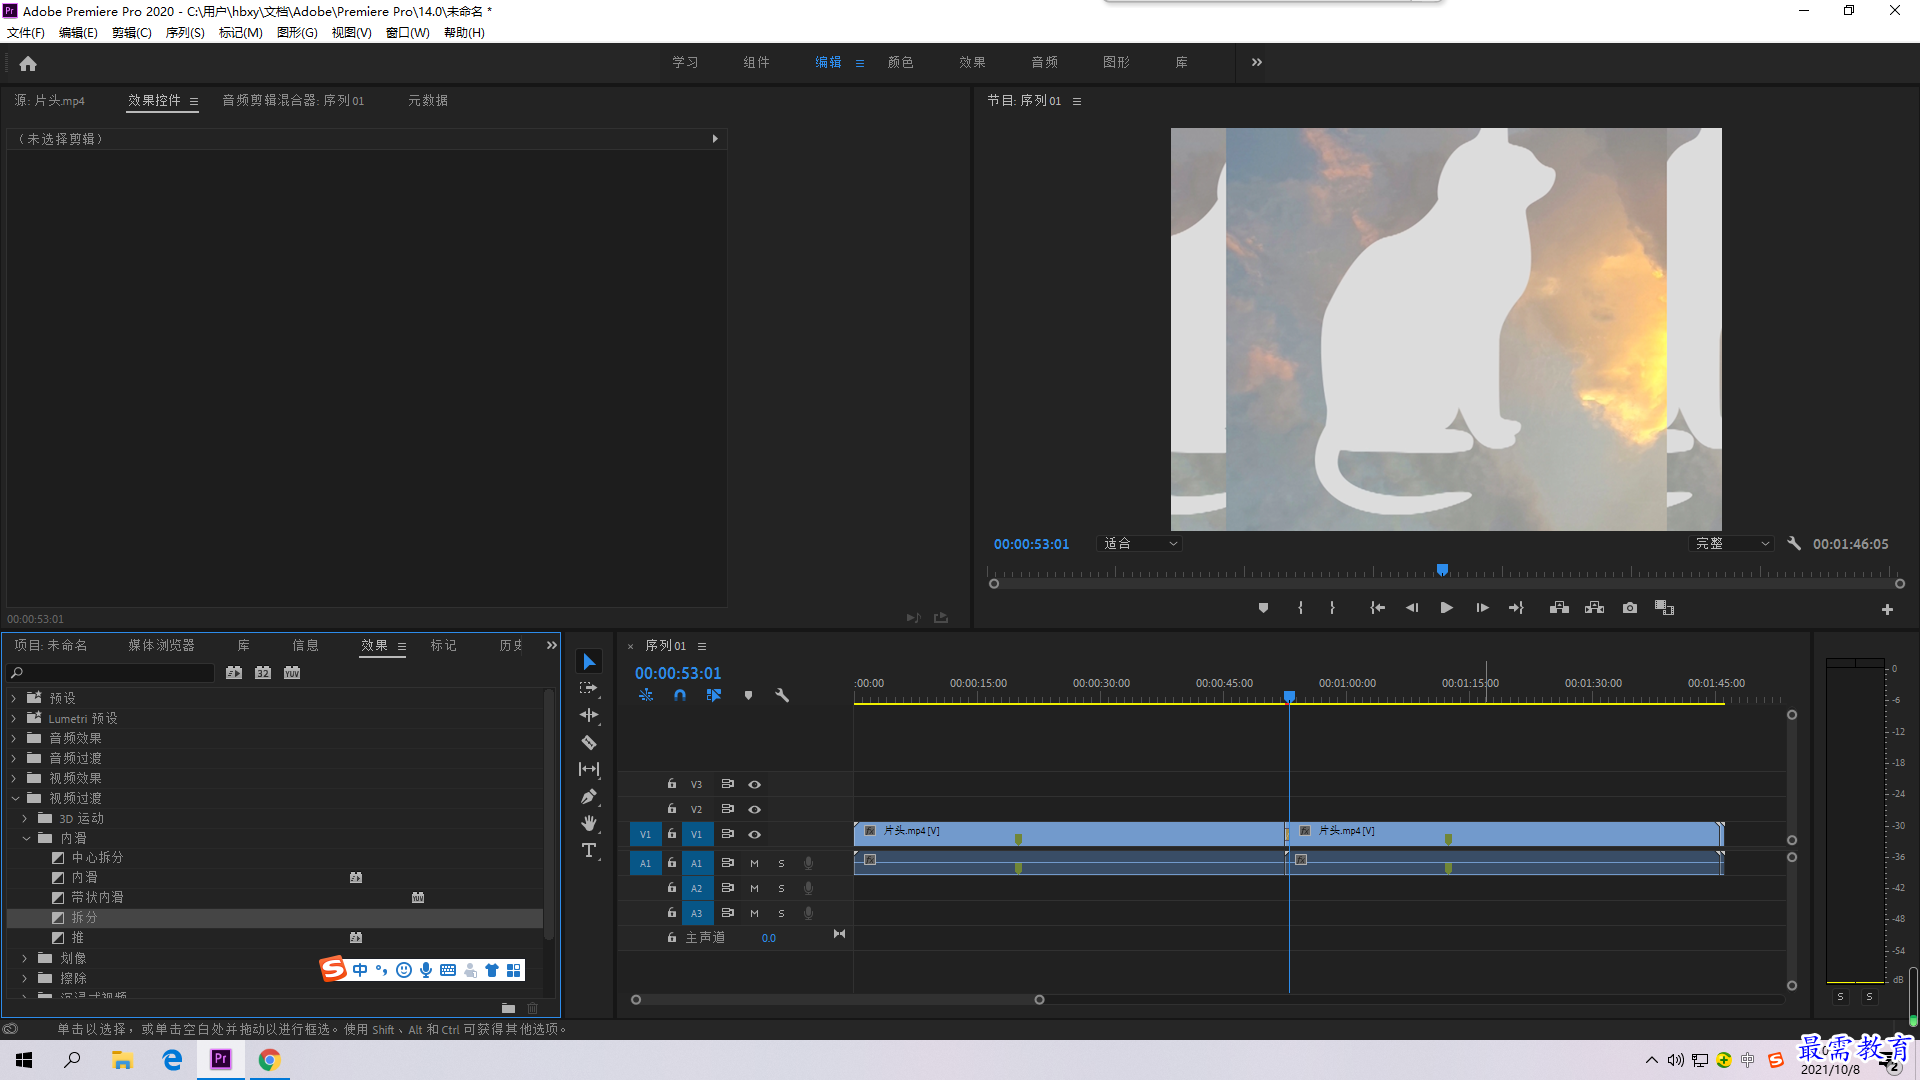Solo track A2
This screenshot has width=1920, height=1080.
pos(781,888)
